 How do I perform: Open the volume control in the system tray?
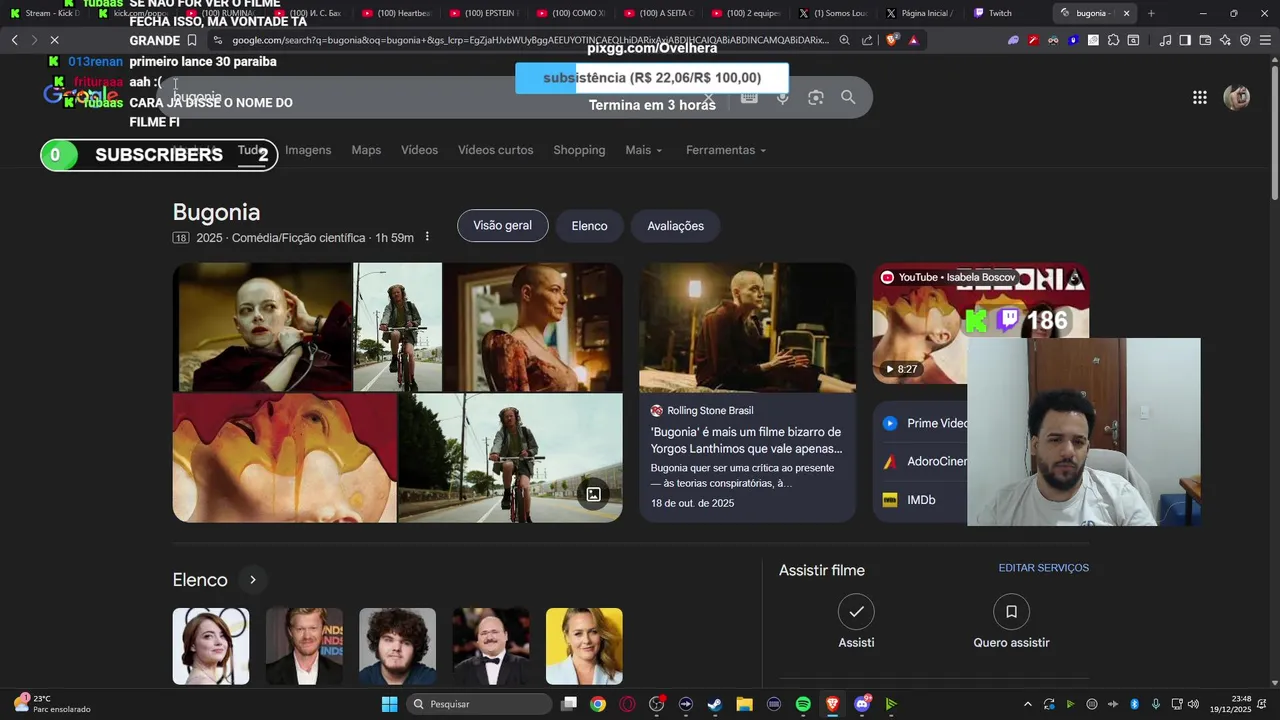tap(1192, 704)
